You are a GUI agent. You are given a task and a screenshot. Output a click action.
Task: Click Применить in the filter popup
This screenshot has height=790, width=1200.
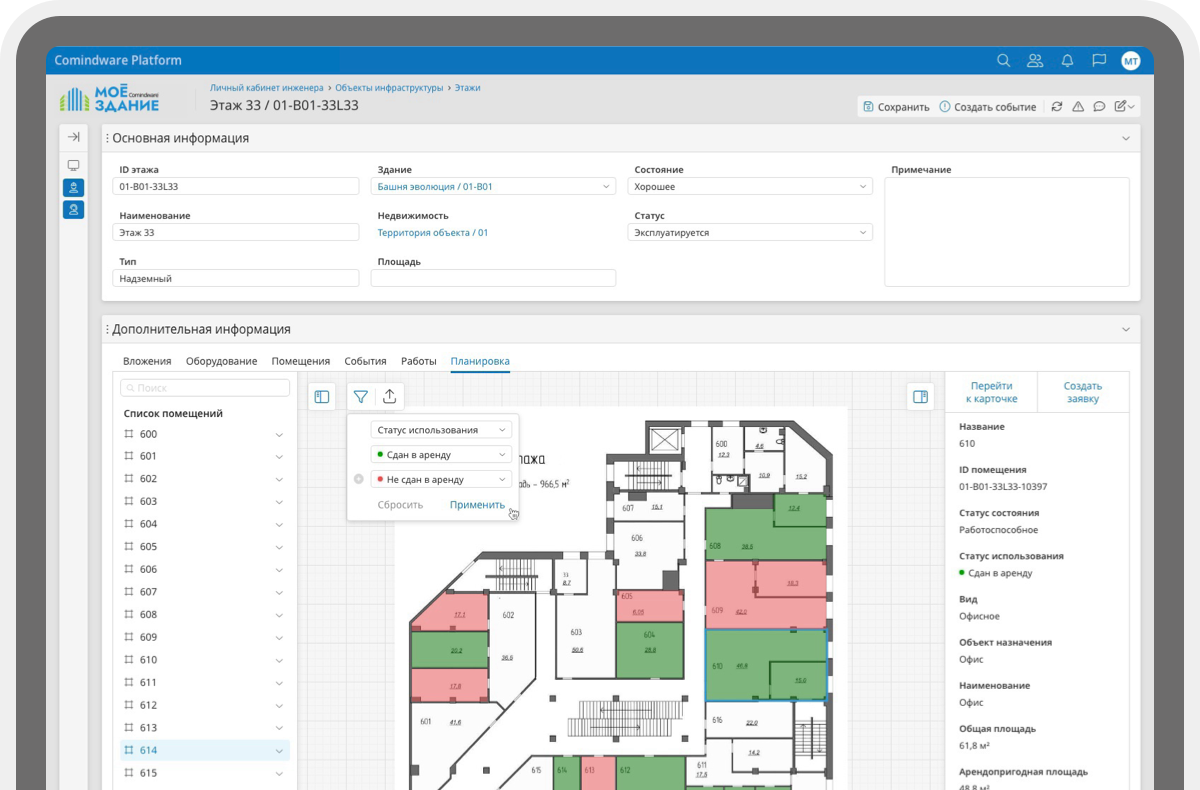coord(477,505)
